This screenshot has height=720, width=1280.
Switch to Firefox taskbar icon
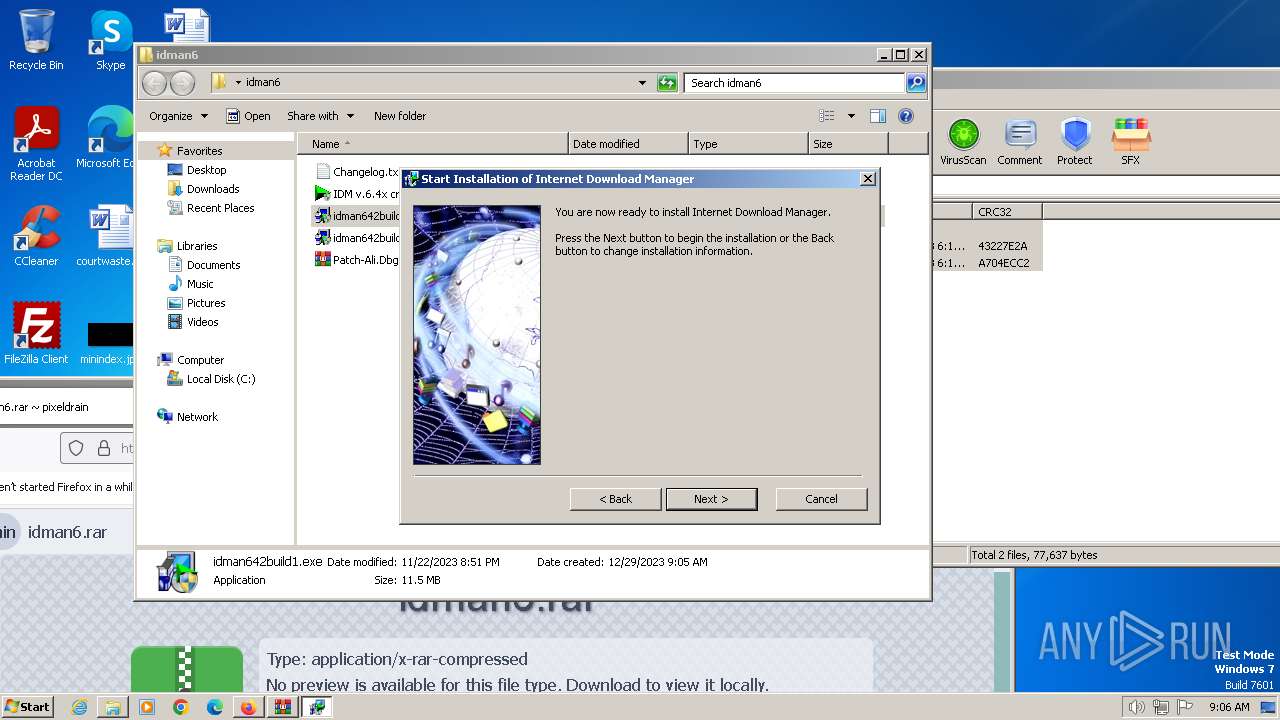tap(248, 707)
